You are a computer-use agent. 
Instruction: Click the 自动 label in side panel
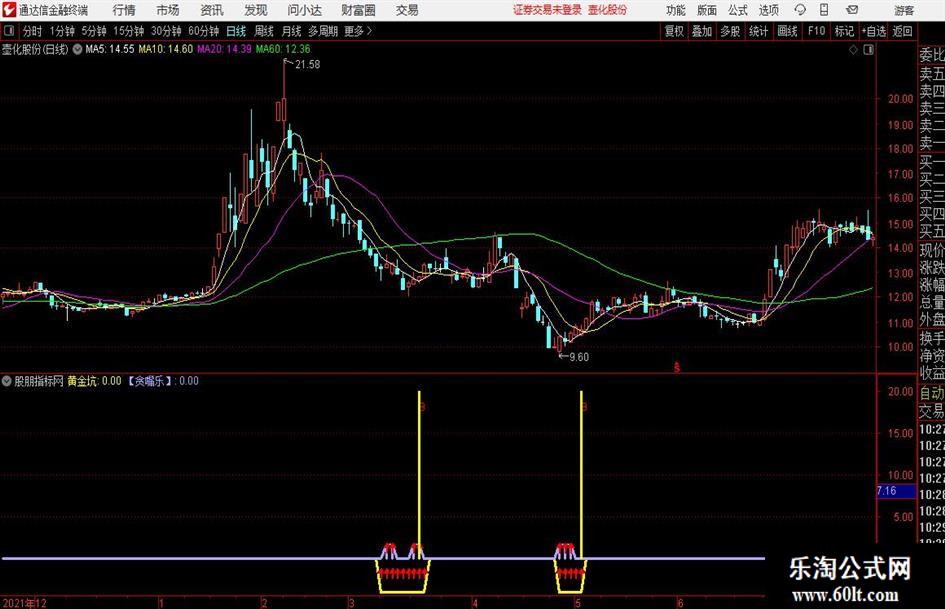point(932,394)
